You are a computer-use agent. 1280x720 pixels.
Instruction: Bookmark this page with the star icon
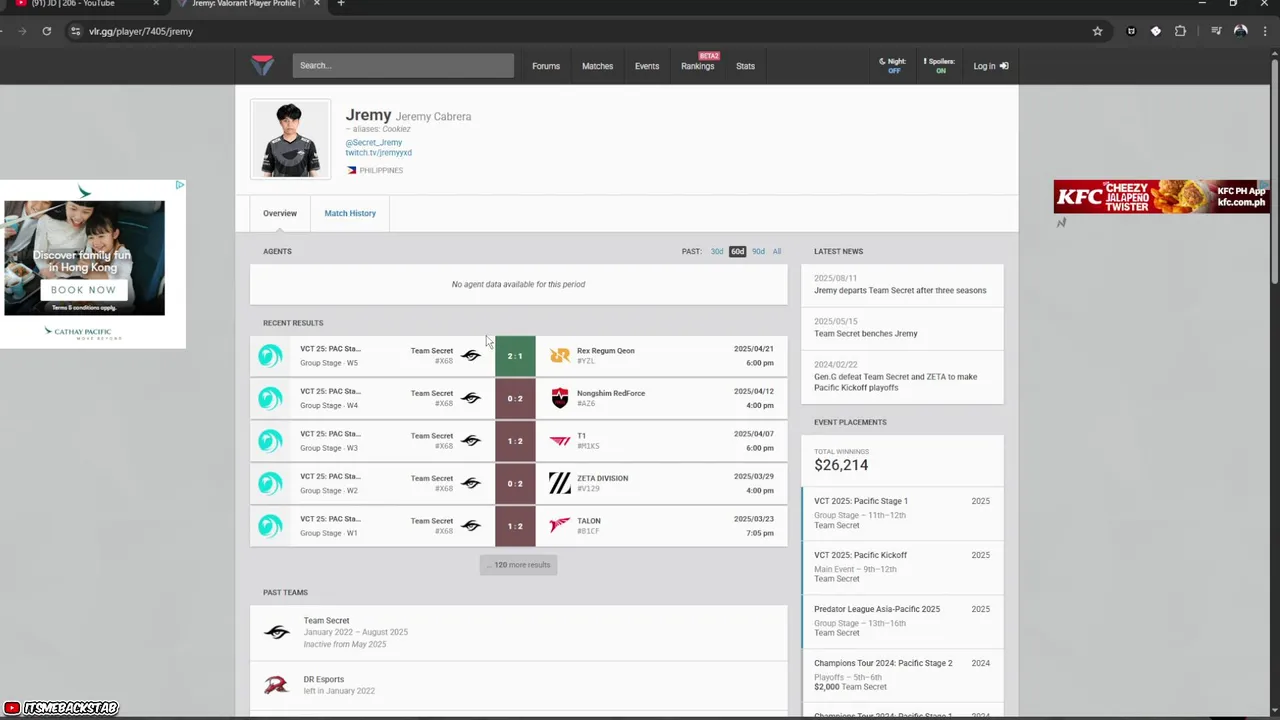click(x=1097, y=31)
